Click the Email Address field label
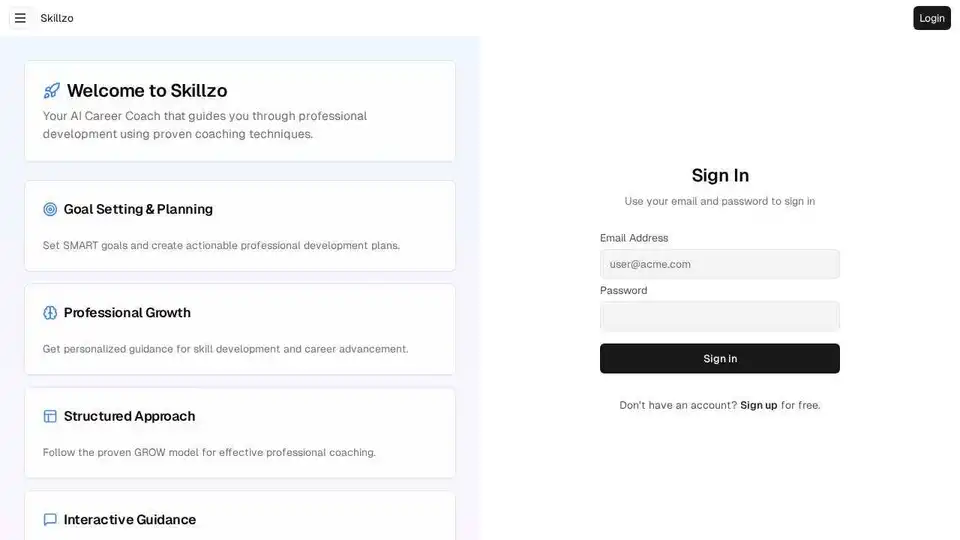Screen dimensions: 960x540 coord(634,238)
